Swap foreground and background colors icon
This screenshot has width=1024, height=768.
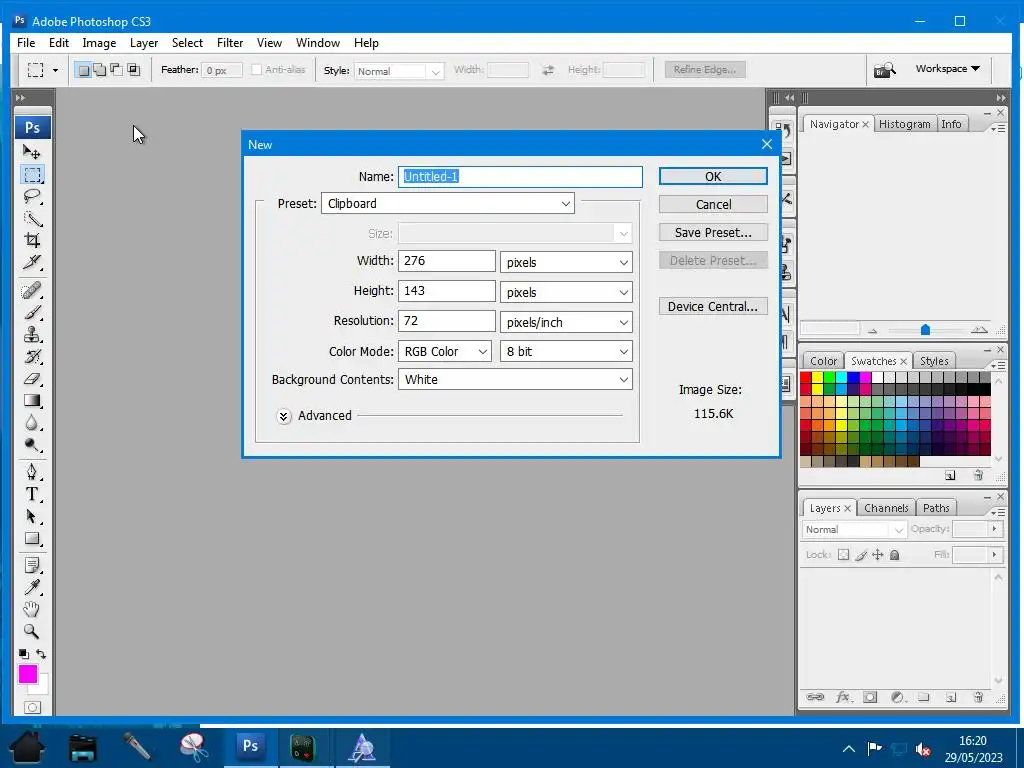41,654
